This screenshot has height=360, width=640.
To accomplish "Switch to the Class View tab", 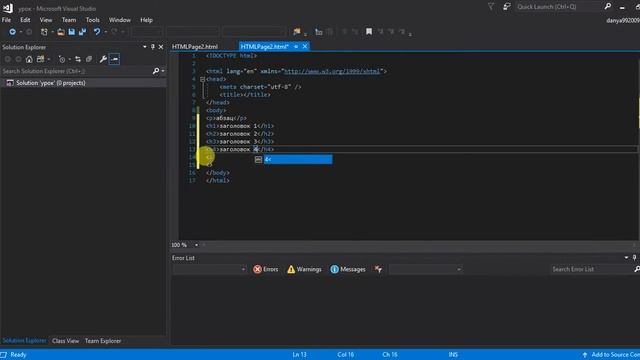I will (65, 341).
